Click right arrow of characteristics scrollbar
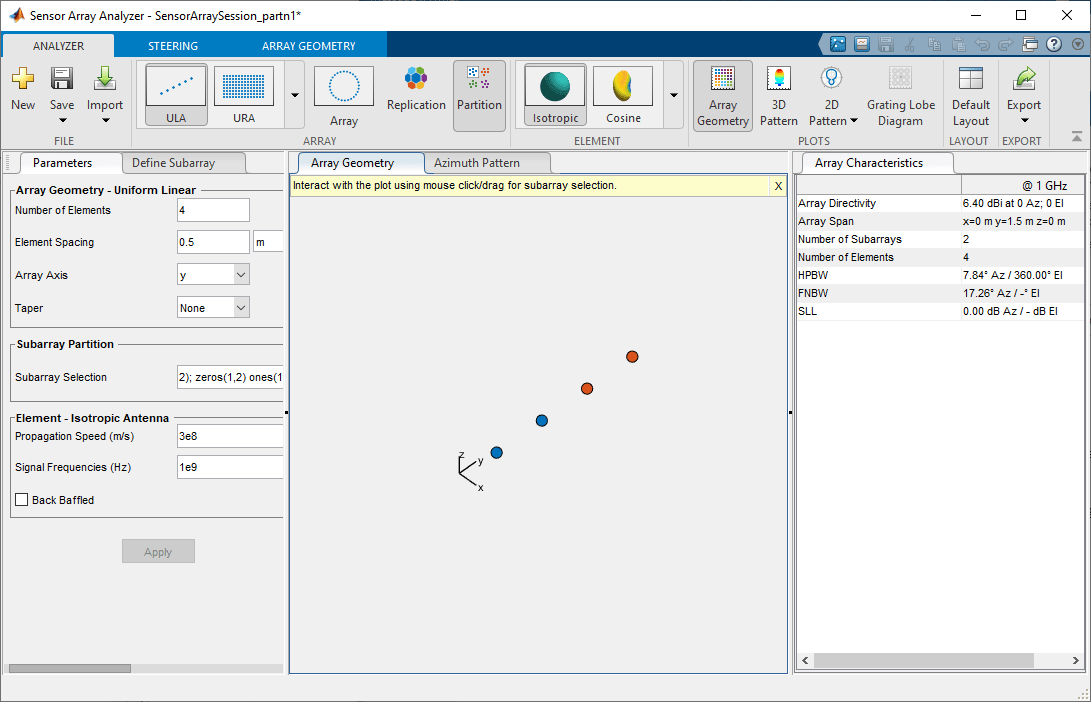1091x702 pixels. pos(1075,660)
